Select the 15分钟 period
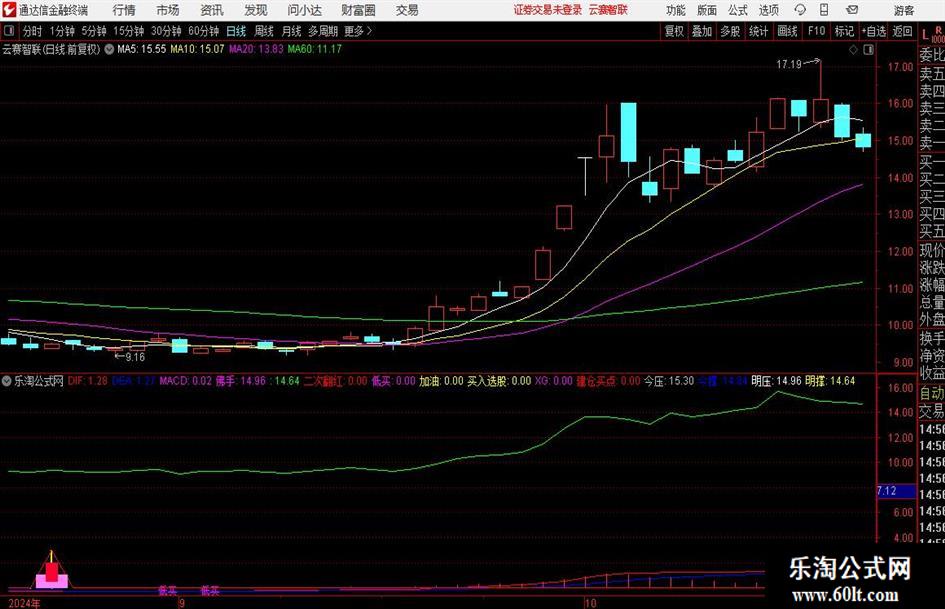 [128, 31]
